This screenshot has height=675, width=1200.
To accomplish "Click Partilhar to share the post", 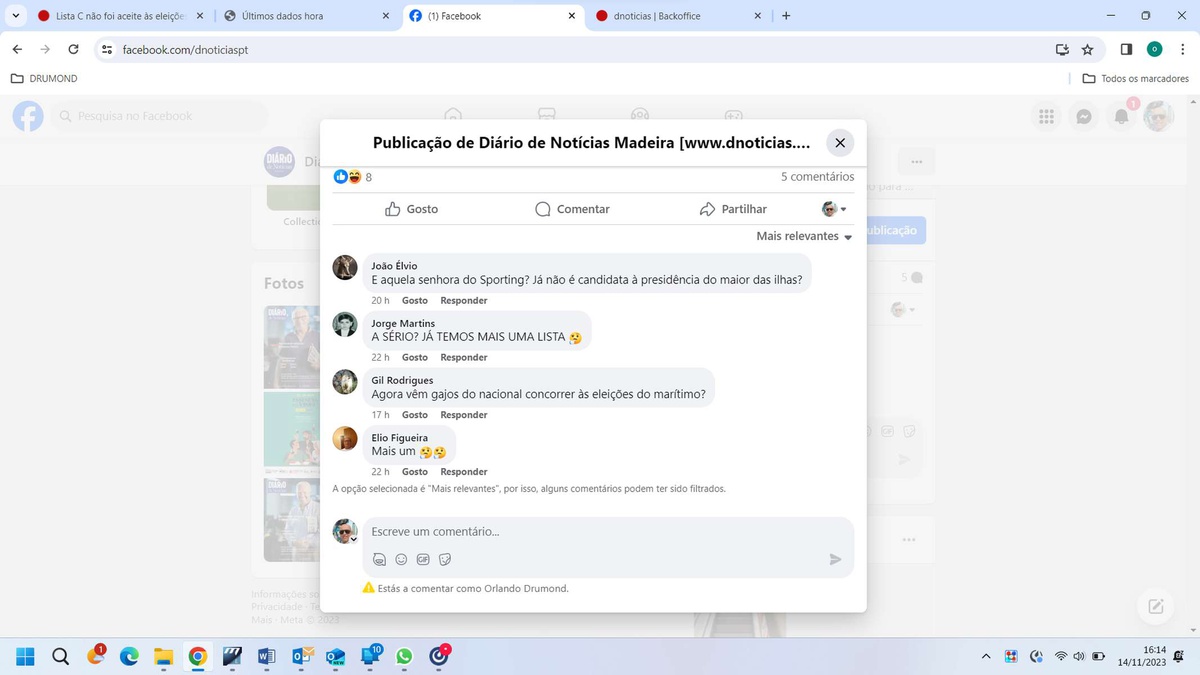I will (733, 209).
